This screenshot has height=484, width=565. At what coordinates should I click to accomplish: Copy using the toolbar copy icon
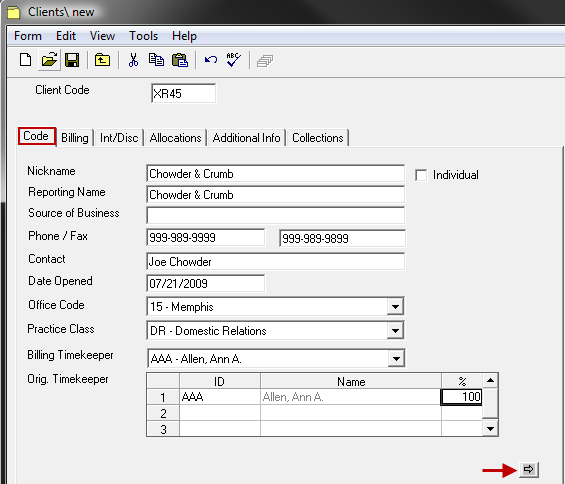[x=156, y=60]
